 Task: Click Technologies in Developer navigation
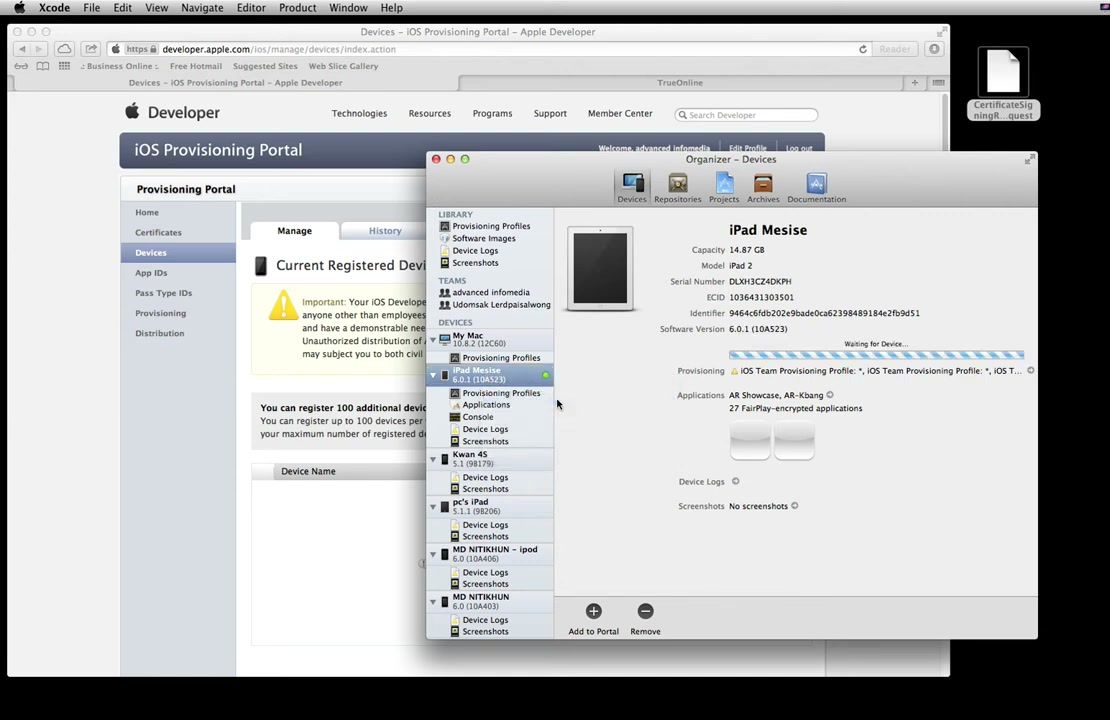pyautogui.click(x=359, y=113)
